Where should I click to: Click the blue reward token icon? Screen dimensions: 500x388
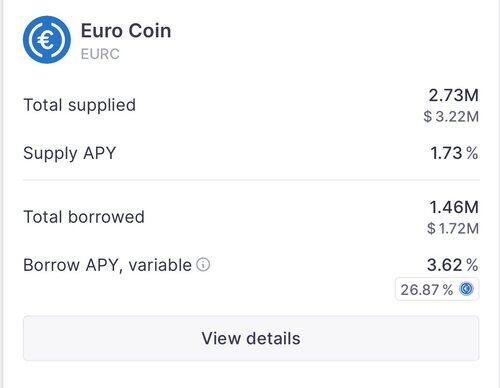click(466, 289)
